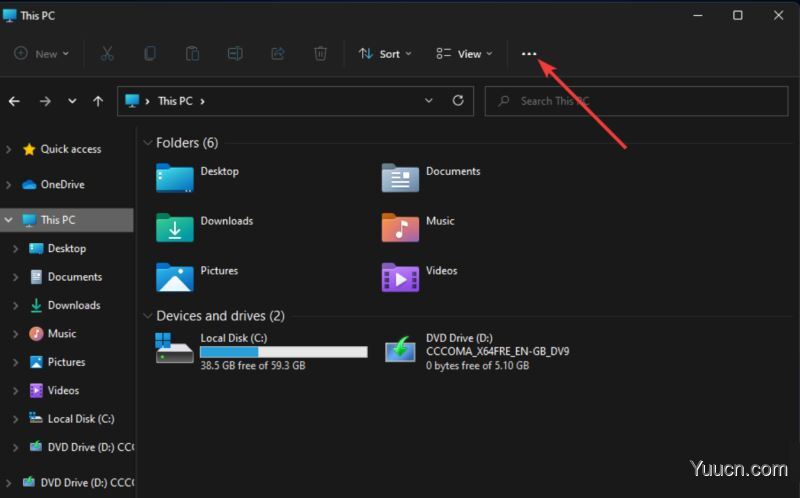Click chevron after This PC in address bar
The height and width of the screenshot is (498, 800).
[203, 102]
